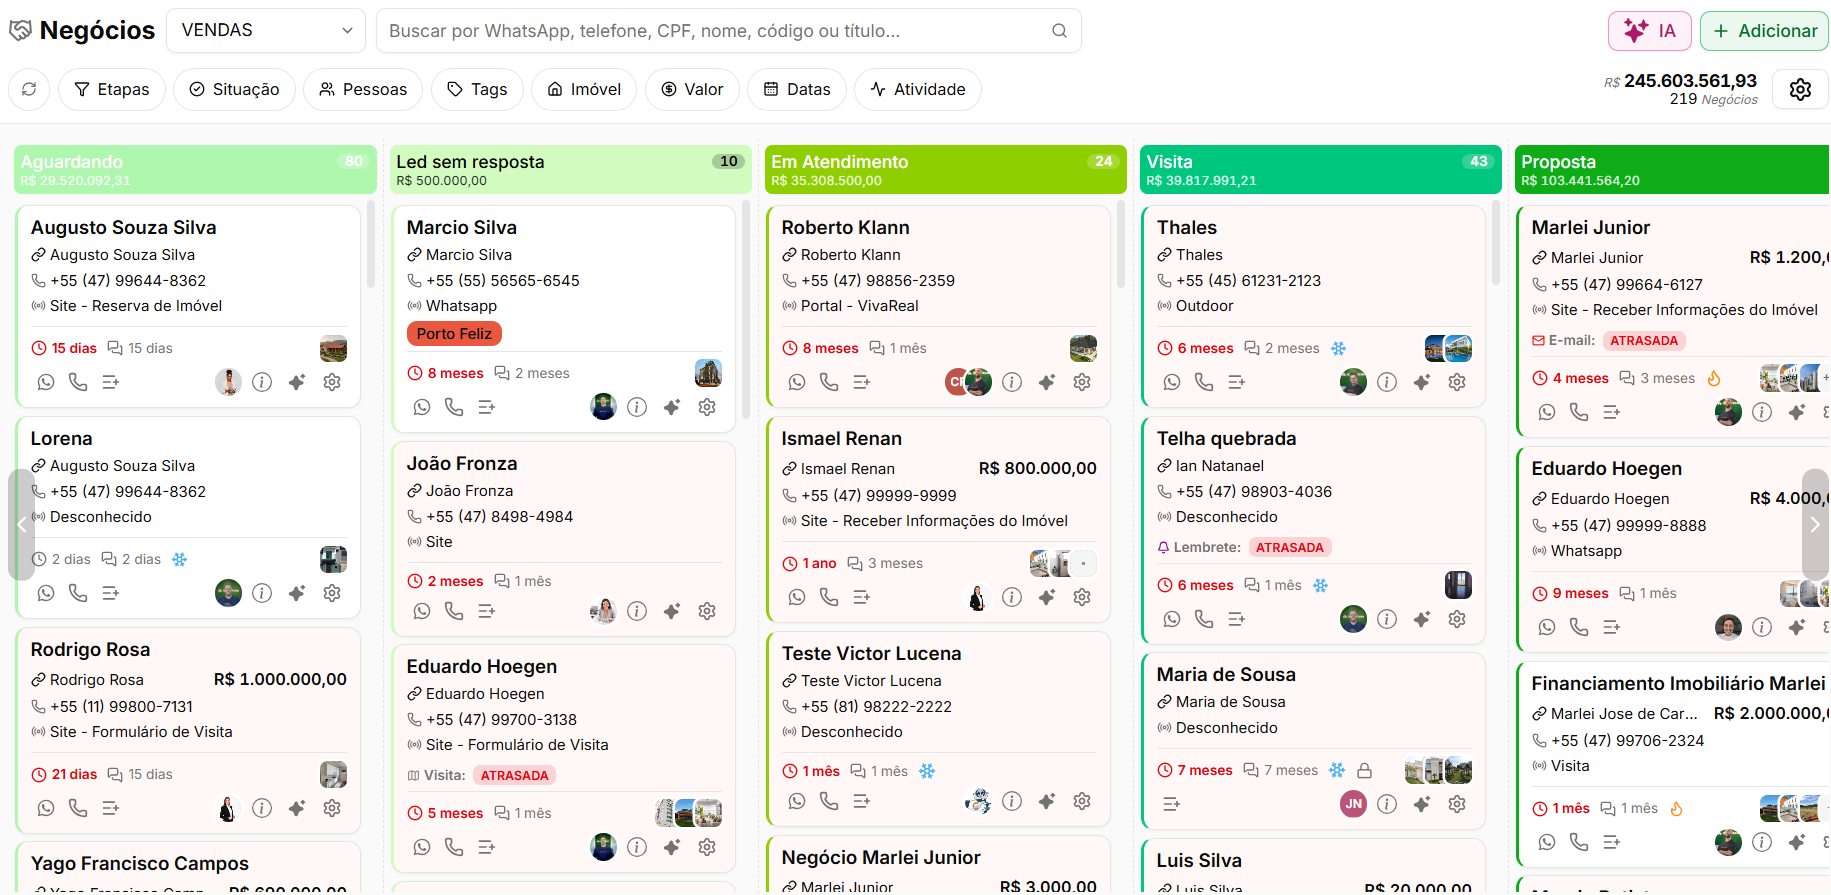Open the Etapas filter
Screen dimensions: 1831x895
112,89
